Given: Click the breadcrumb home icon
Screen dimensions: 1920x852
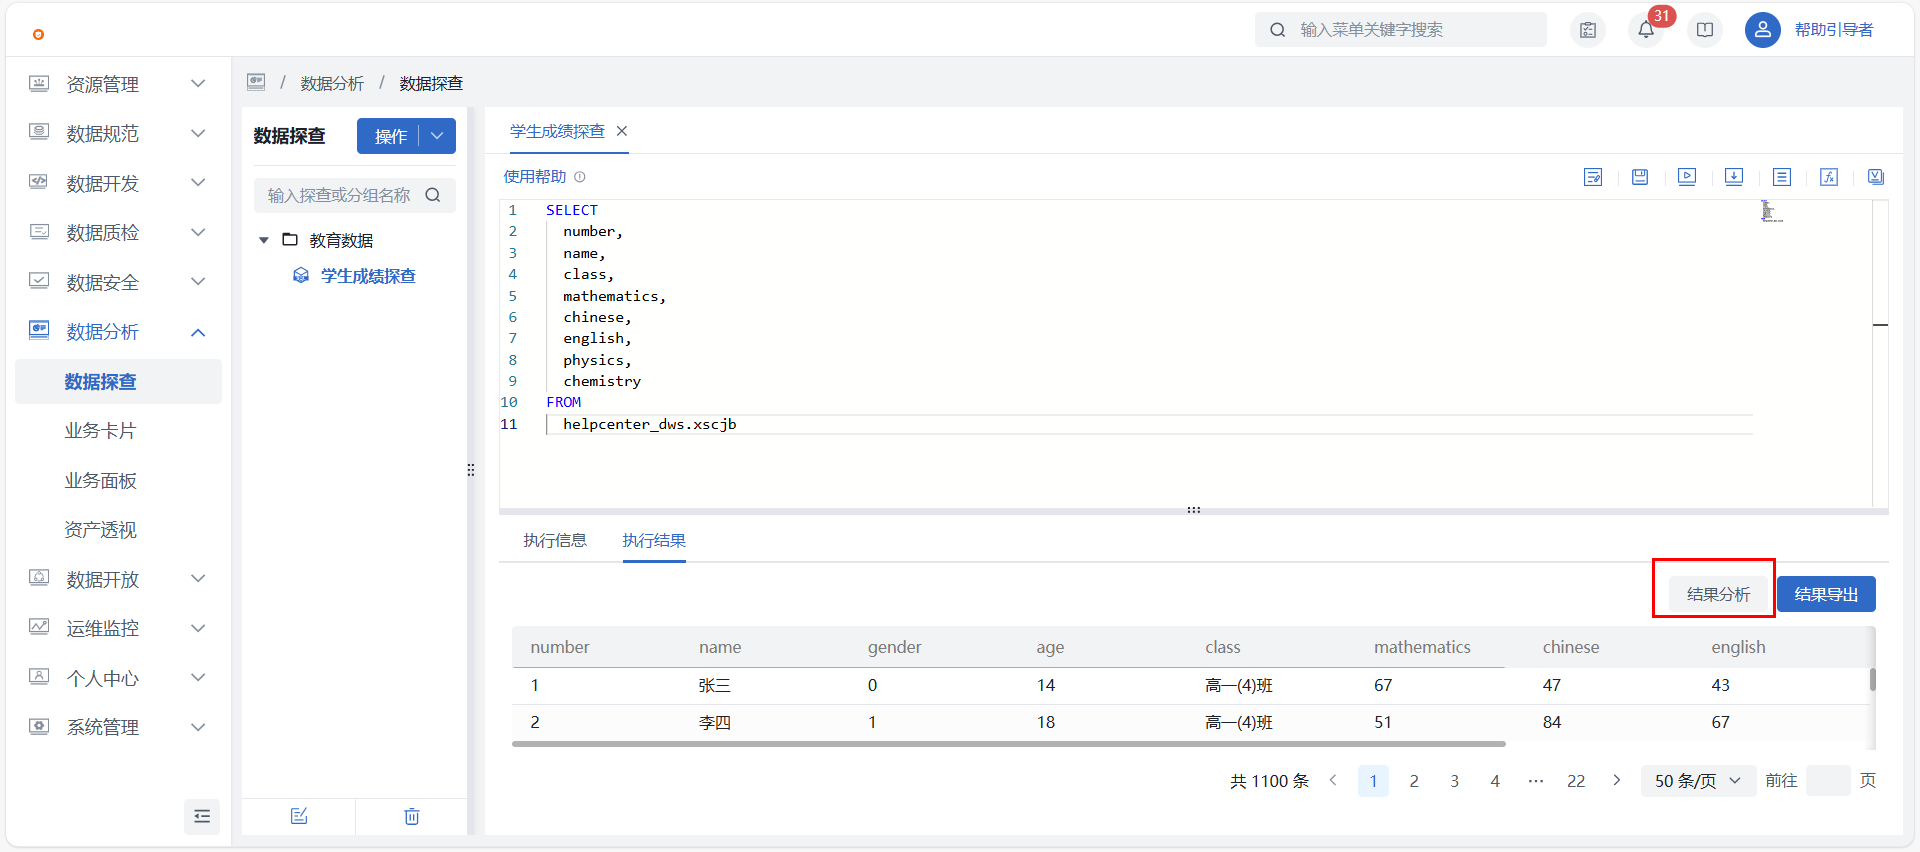Looking at the screenshot, I should (x=256, y=82).
